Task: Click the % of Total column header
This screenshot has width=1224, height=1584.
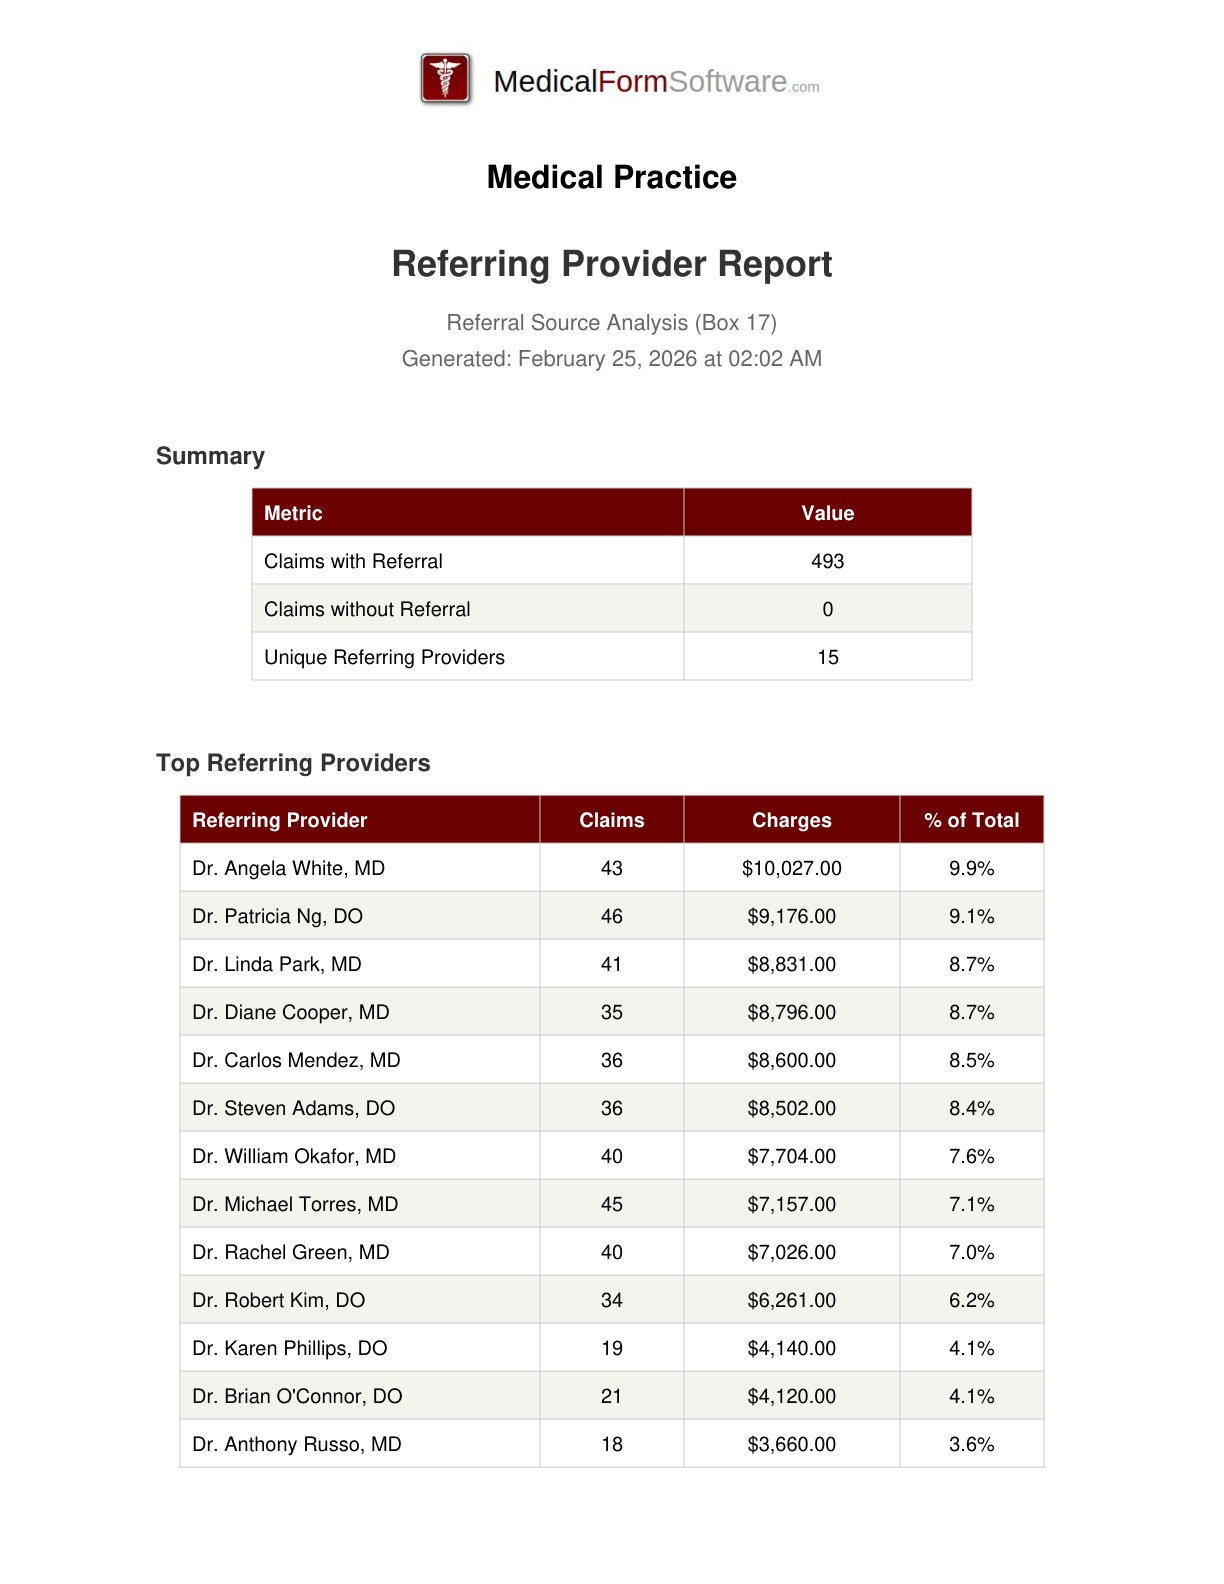Action: coord(971,820)
